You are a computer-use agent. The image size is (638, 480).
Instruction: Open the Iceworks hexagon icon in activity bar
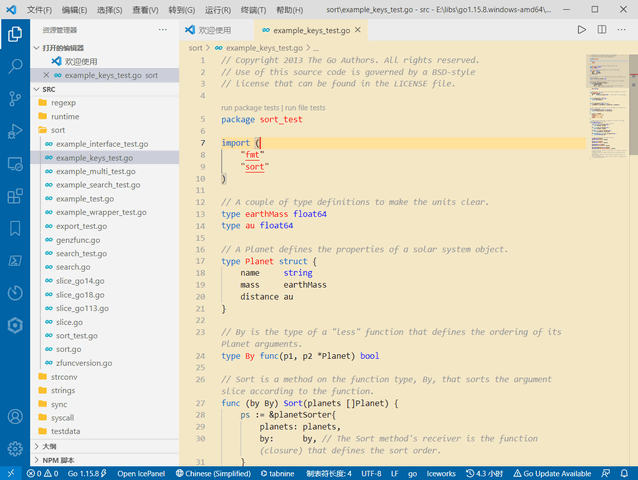click(x=15, y=325)
